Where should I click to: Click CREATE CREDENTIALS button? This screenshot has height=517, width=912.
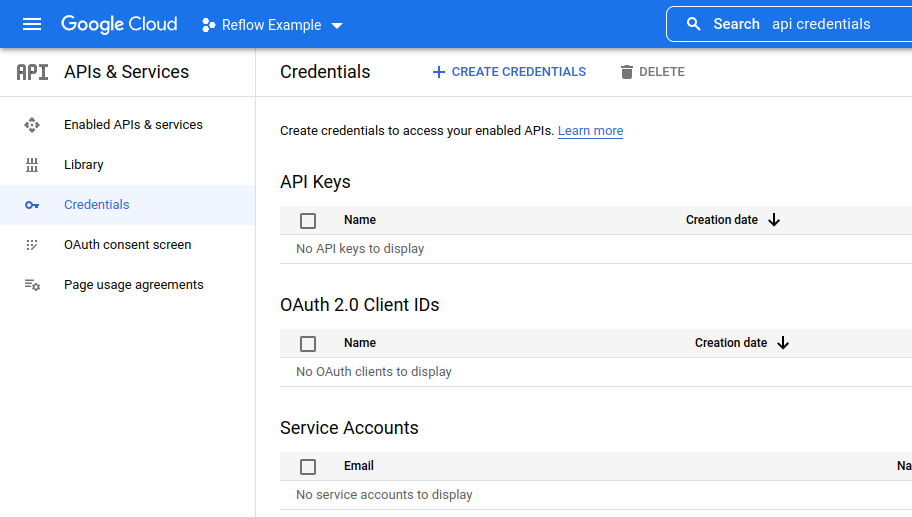509,72
